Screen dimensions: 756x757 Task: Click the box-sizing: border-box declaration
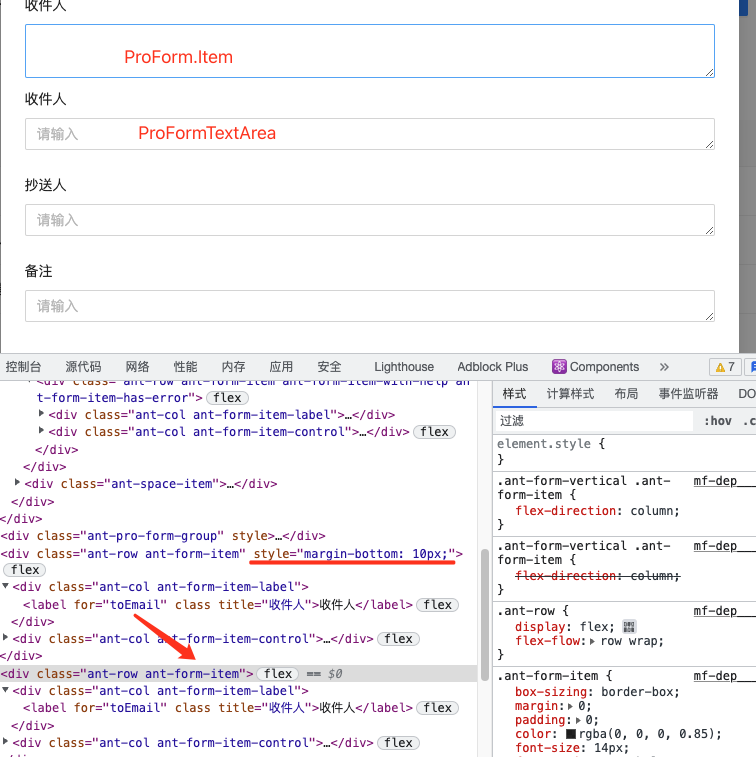pyautogui.click(x=597, y=692)
